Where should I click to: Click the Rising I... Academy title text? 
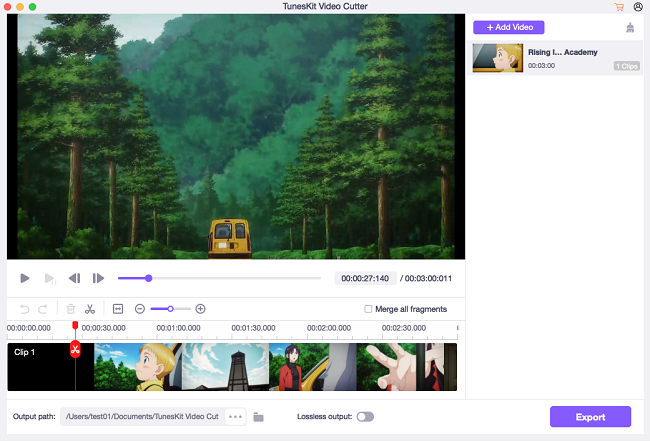(x=563, y=52)
